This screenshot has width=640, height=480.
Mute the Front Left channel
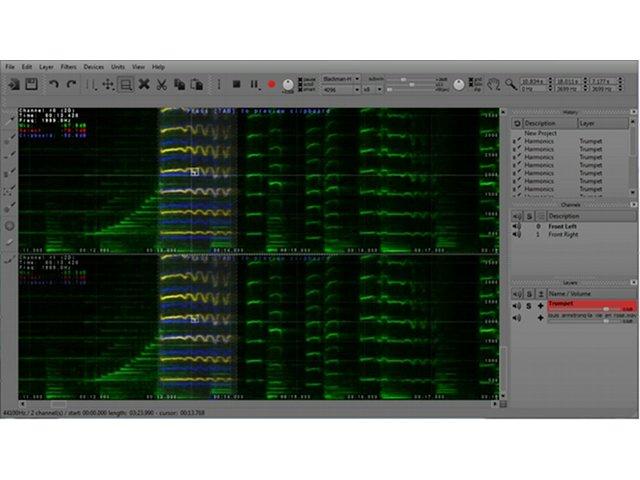517,227
